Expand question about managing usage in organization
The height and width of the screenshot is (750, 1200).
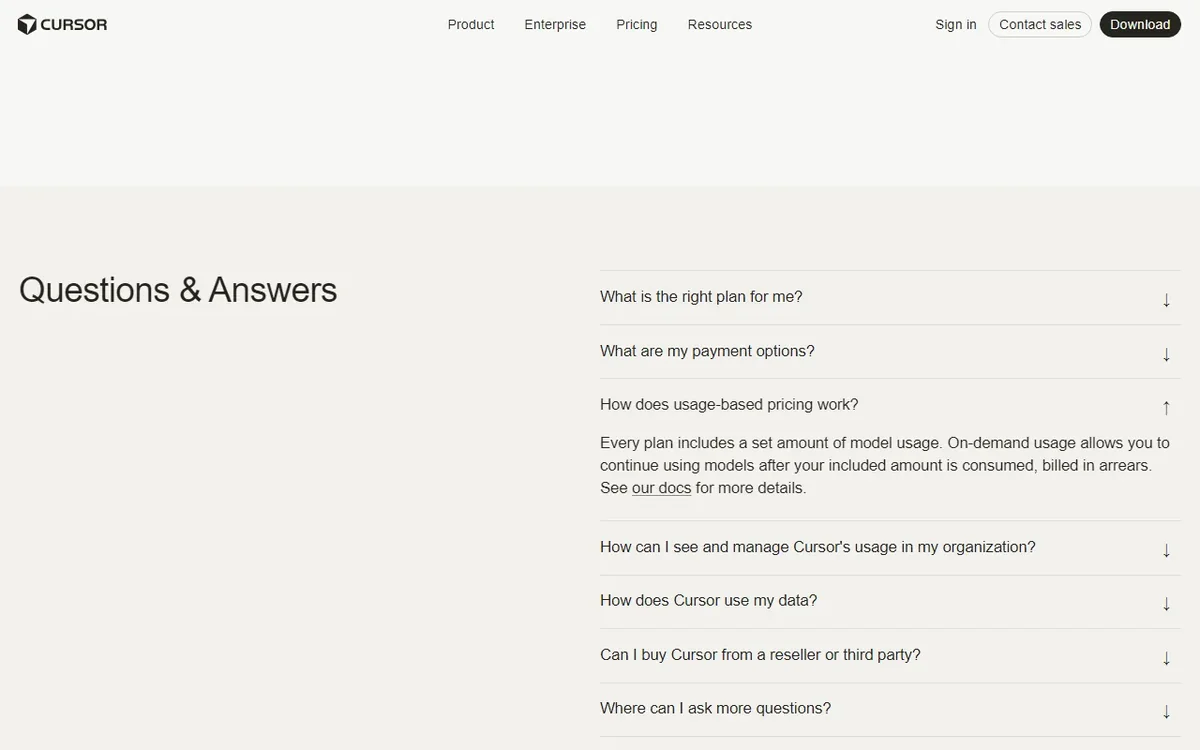click(x=890, y=547)
